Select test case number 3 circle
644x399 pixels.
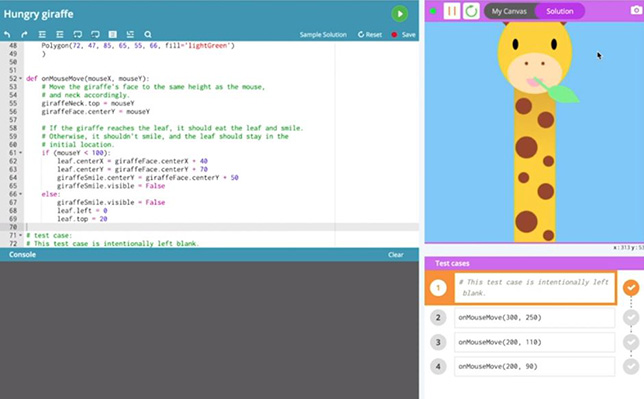[x=438, y=342]
